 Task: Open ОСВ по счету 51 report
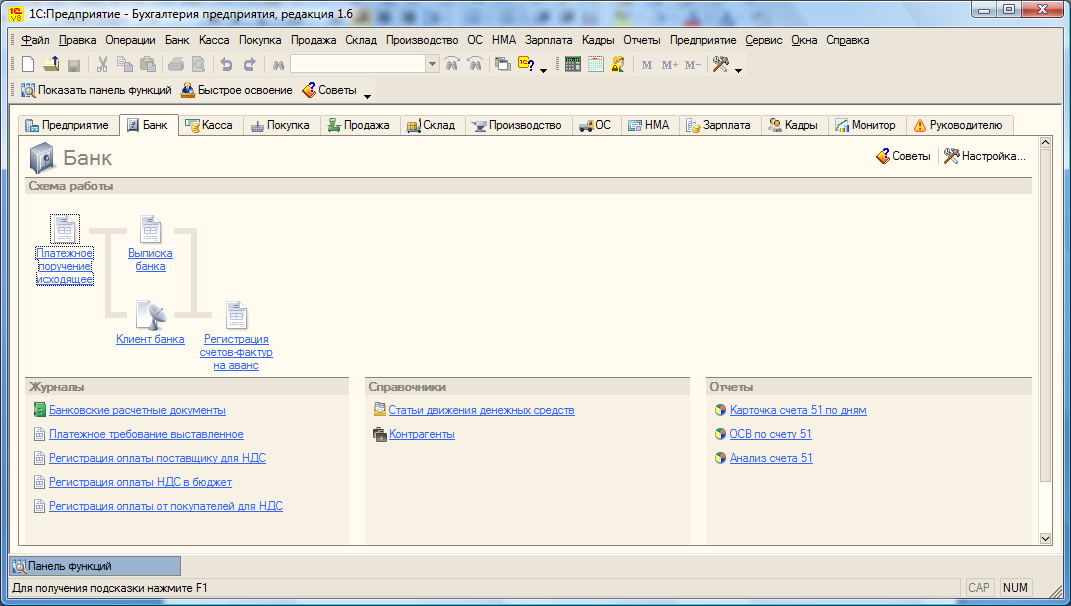click(x=770, y=435)
